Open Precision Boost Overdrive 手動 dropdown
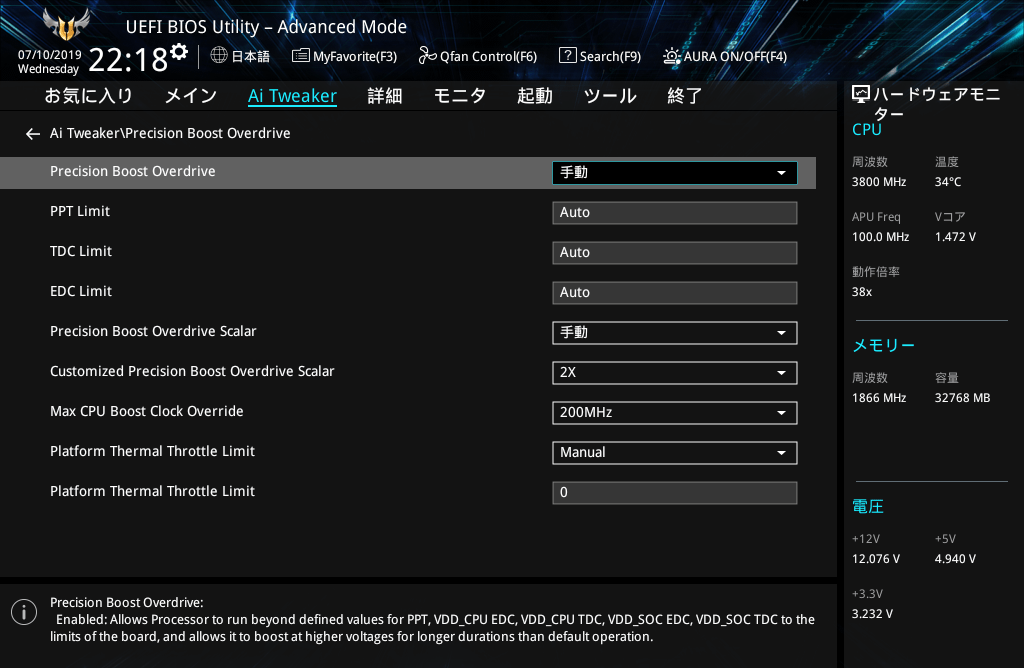 coord(675,173)
